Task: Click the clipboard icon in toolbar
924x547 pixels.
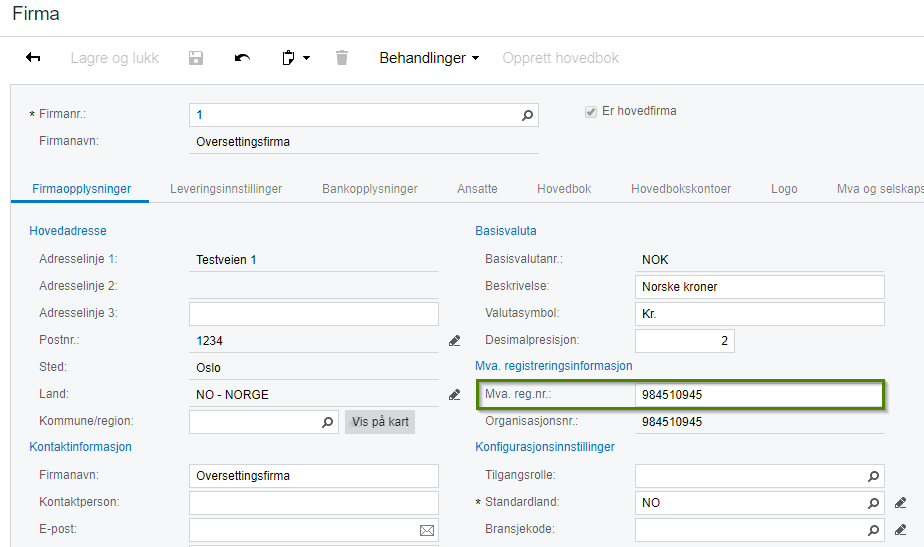Action: coord(288,58)
